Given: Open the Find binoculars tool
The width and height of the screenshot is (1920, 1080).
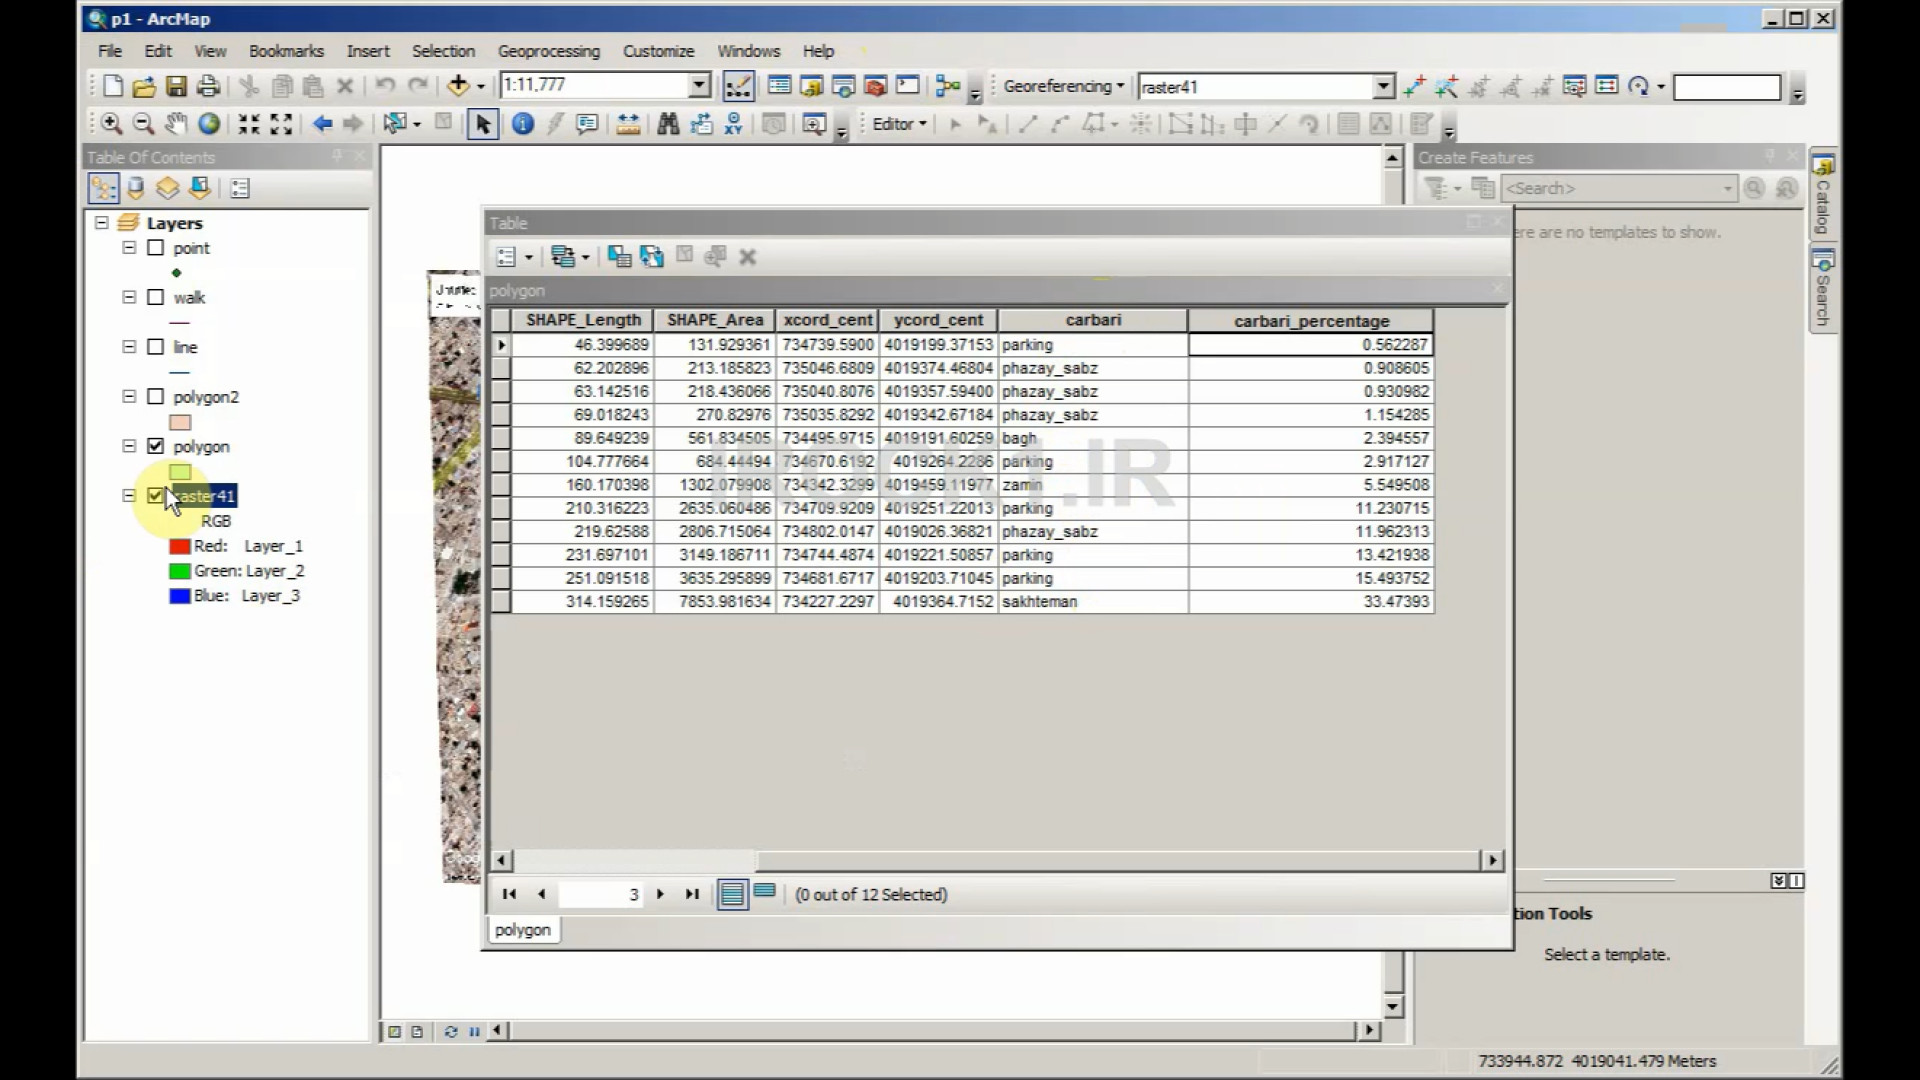Looking at the screenshot, I should (x=668, y=124).
